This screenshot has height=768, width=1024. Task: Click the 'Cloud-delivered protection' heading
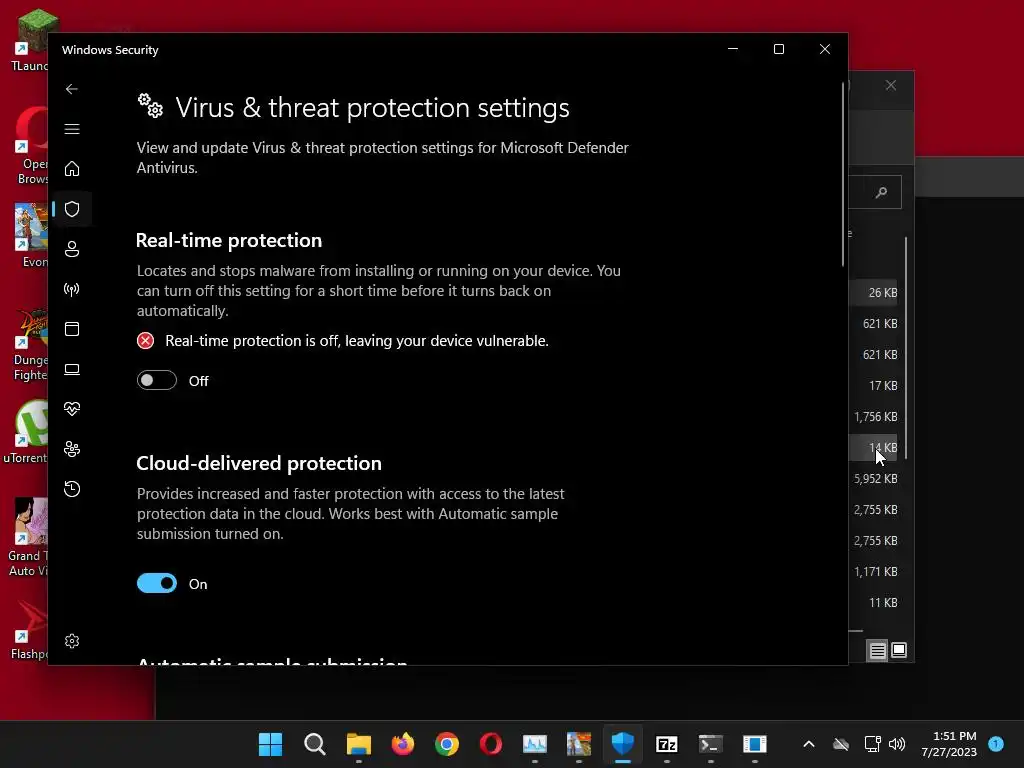point(259,463)
